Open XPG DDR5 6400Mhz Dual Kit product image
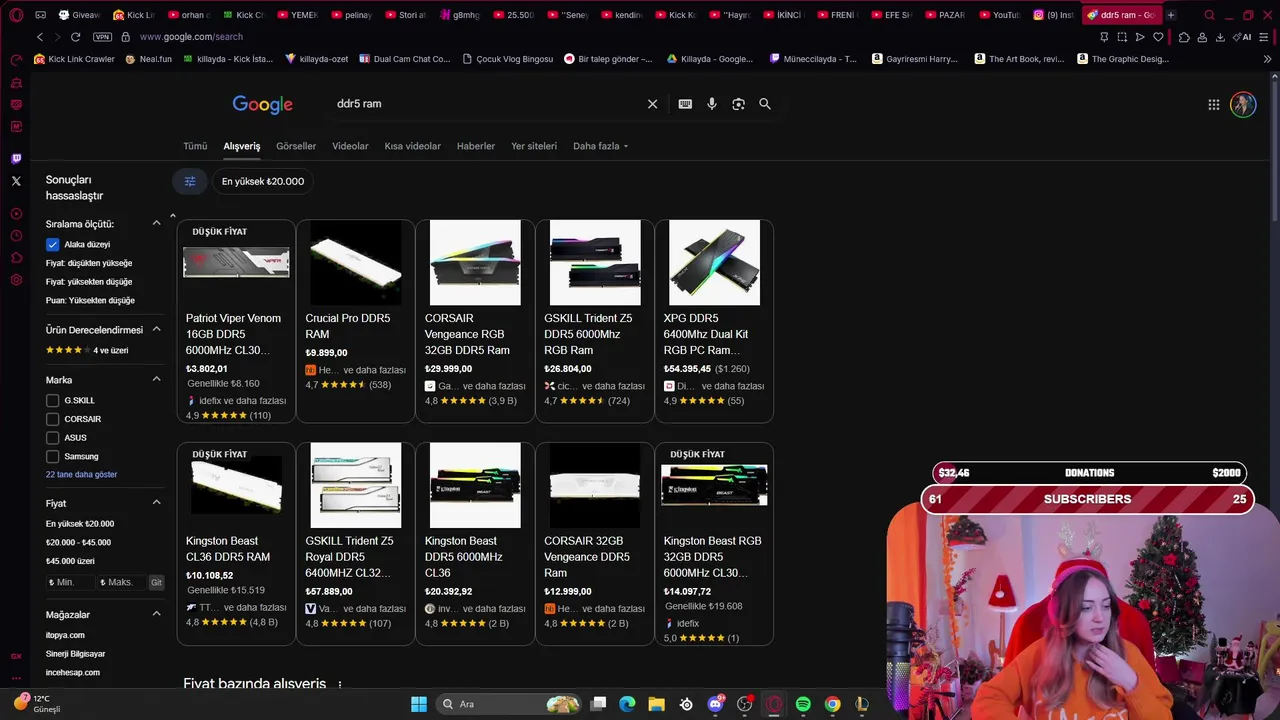1280x720 pixels. click(714, 263)
